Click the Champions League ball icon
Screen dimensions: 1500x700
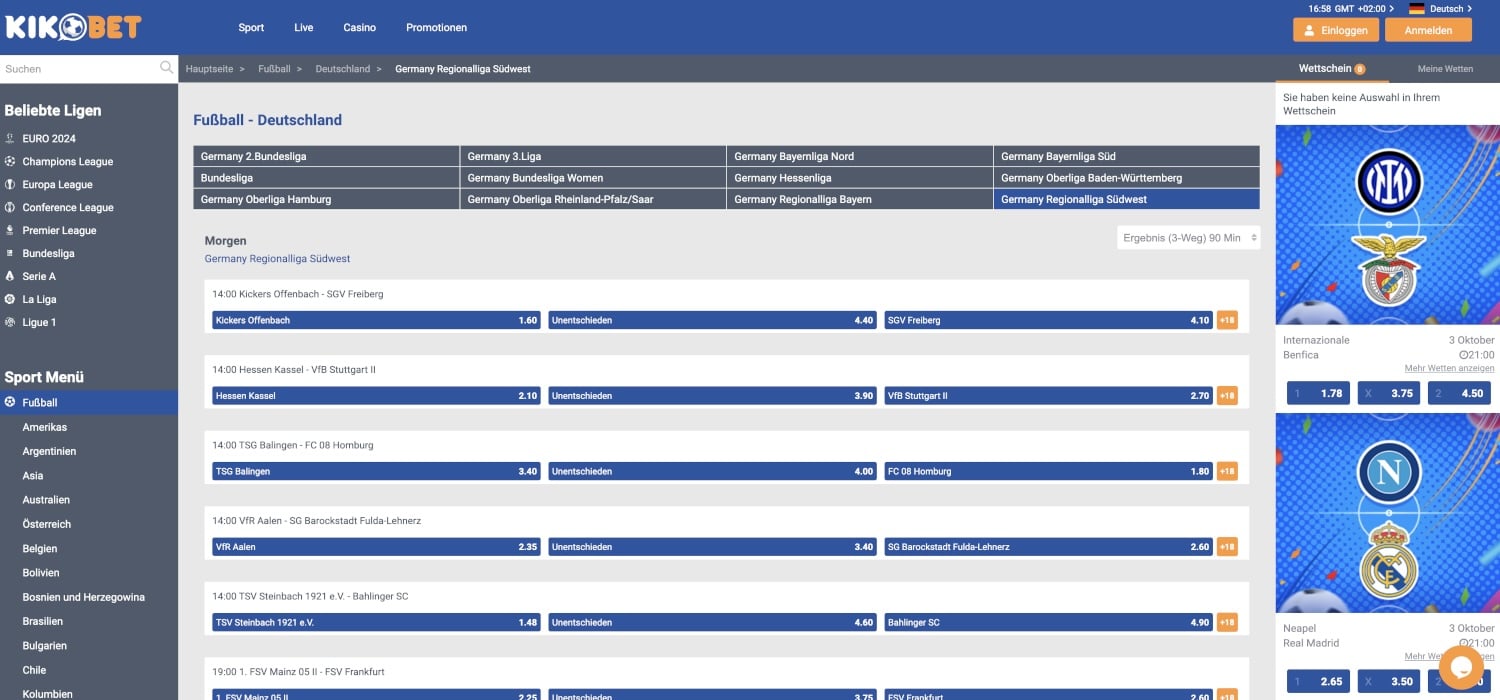[x=10, y=161]
